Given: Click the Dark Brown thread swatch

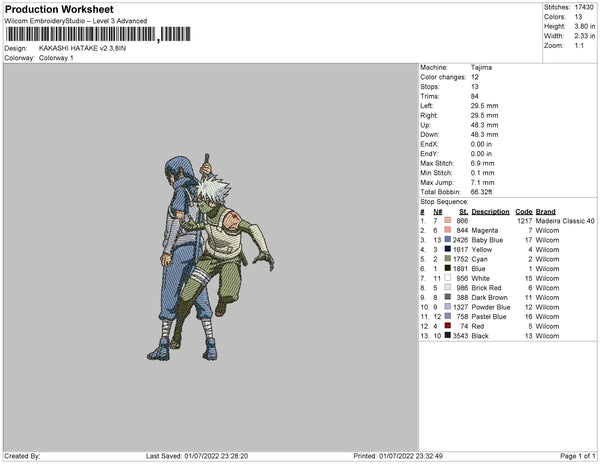Looking at the screenshot, I should click(x=449, y=297).
